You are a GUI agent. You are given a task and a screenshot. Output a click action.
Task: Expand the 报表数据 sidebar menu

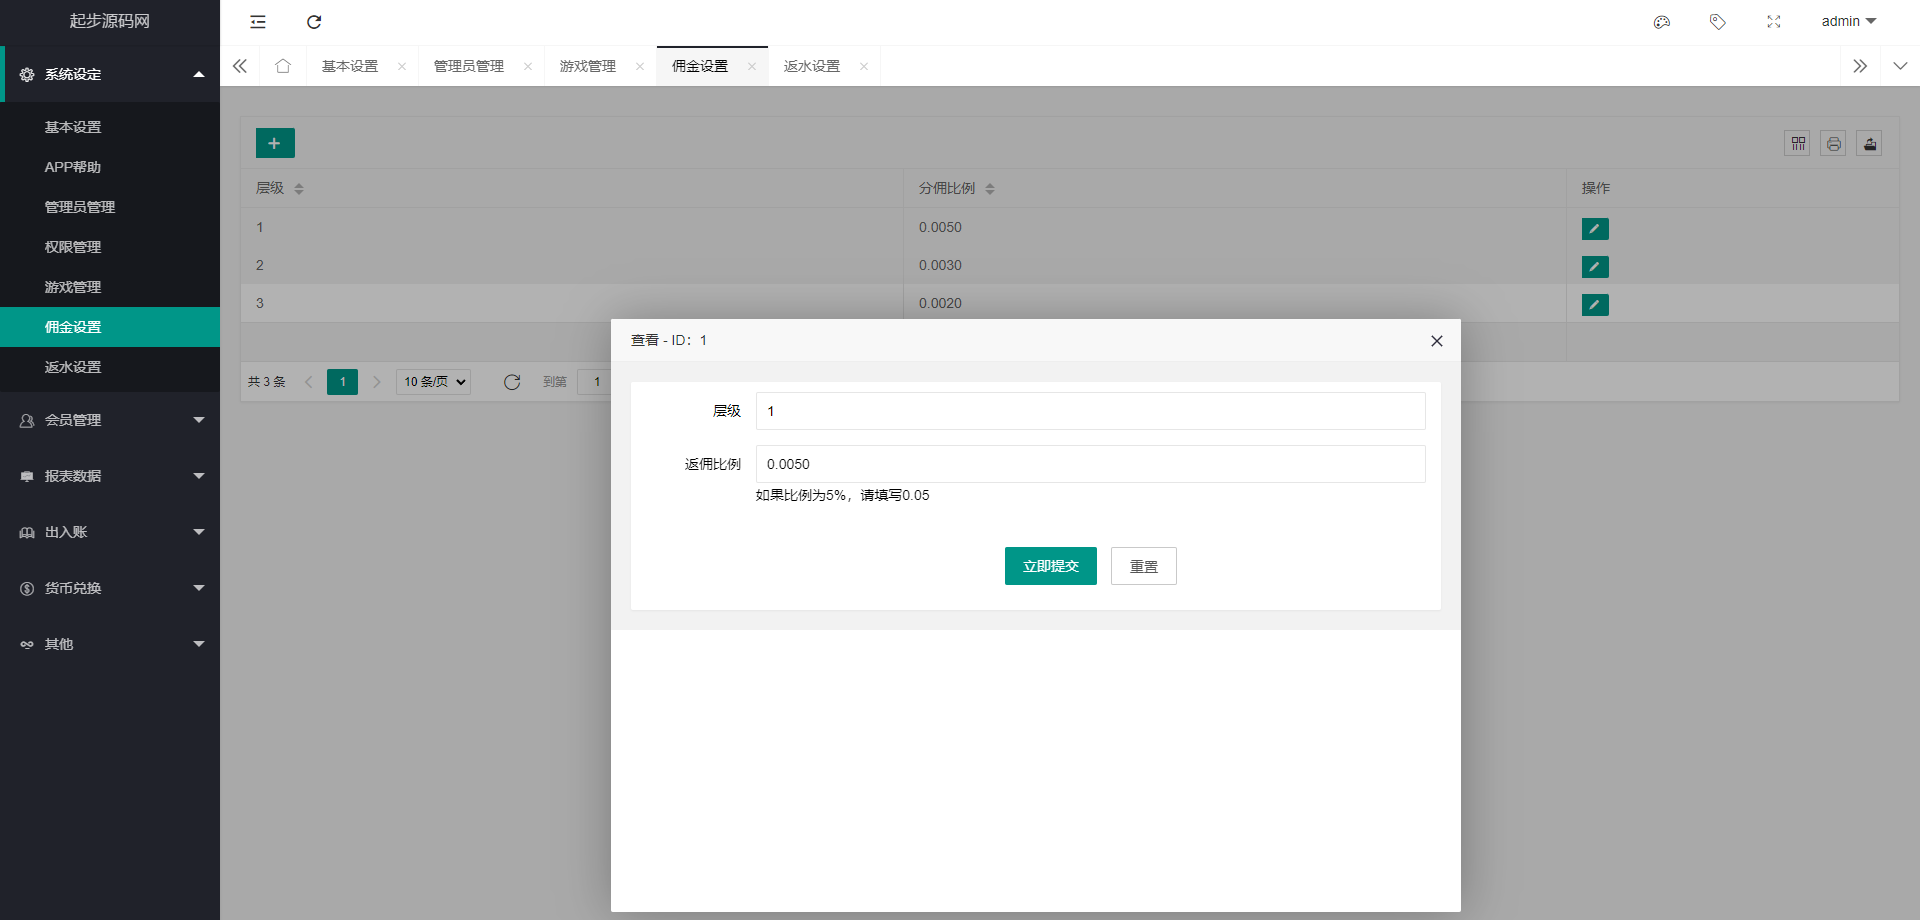pos(110,476)
